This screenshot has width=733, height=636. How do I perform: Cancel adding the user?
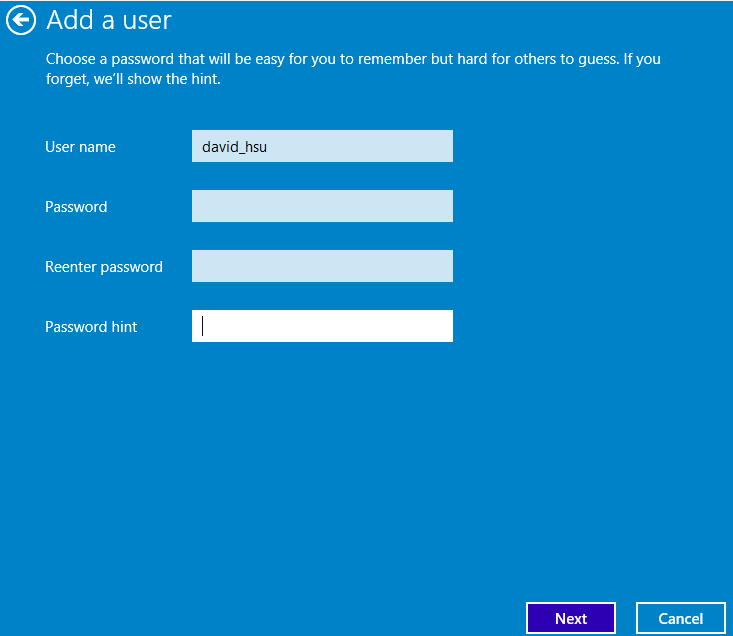click(x=681, y=618)
